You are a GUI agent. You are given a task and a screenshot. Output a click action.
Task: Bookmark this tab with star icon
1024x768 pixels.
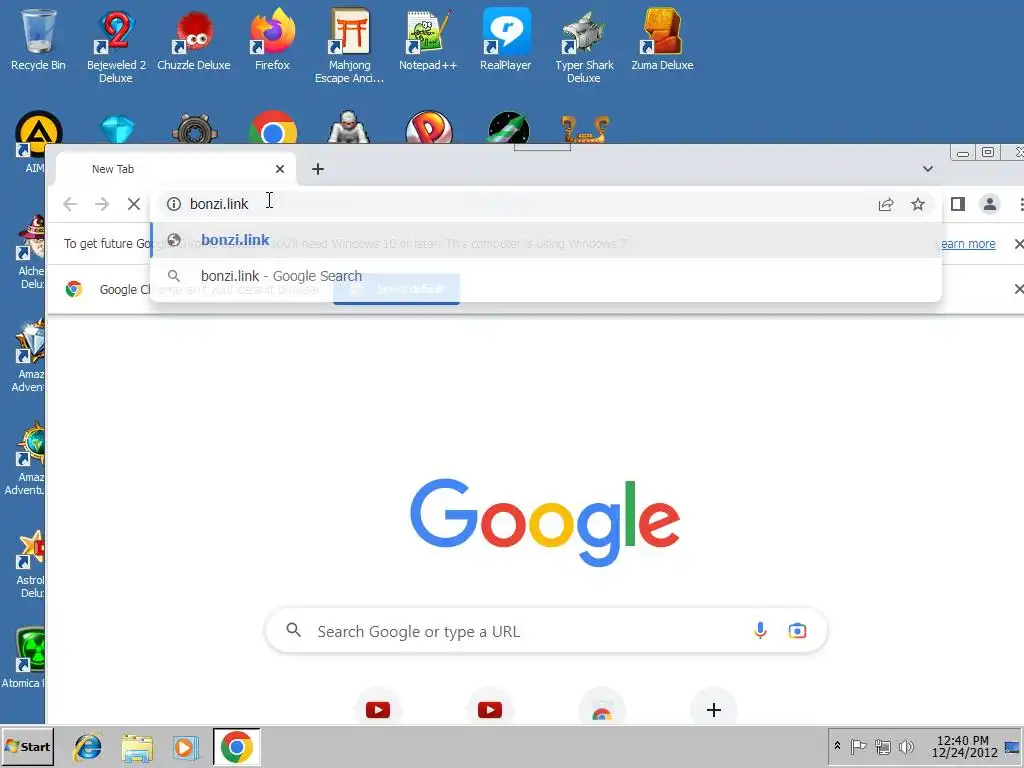[x=918, y=204]
